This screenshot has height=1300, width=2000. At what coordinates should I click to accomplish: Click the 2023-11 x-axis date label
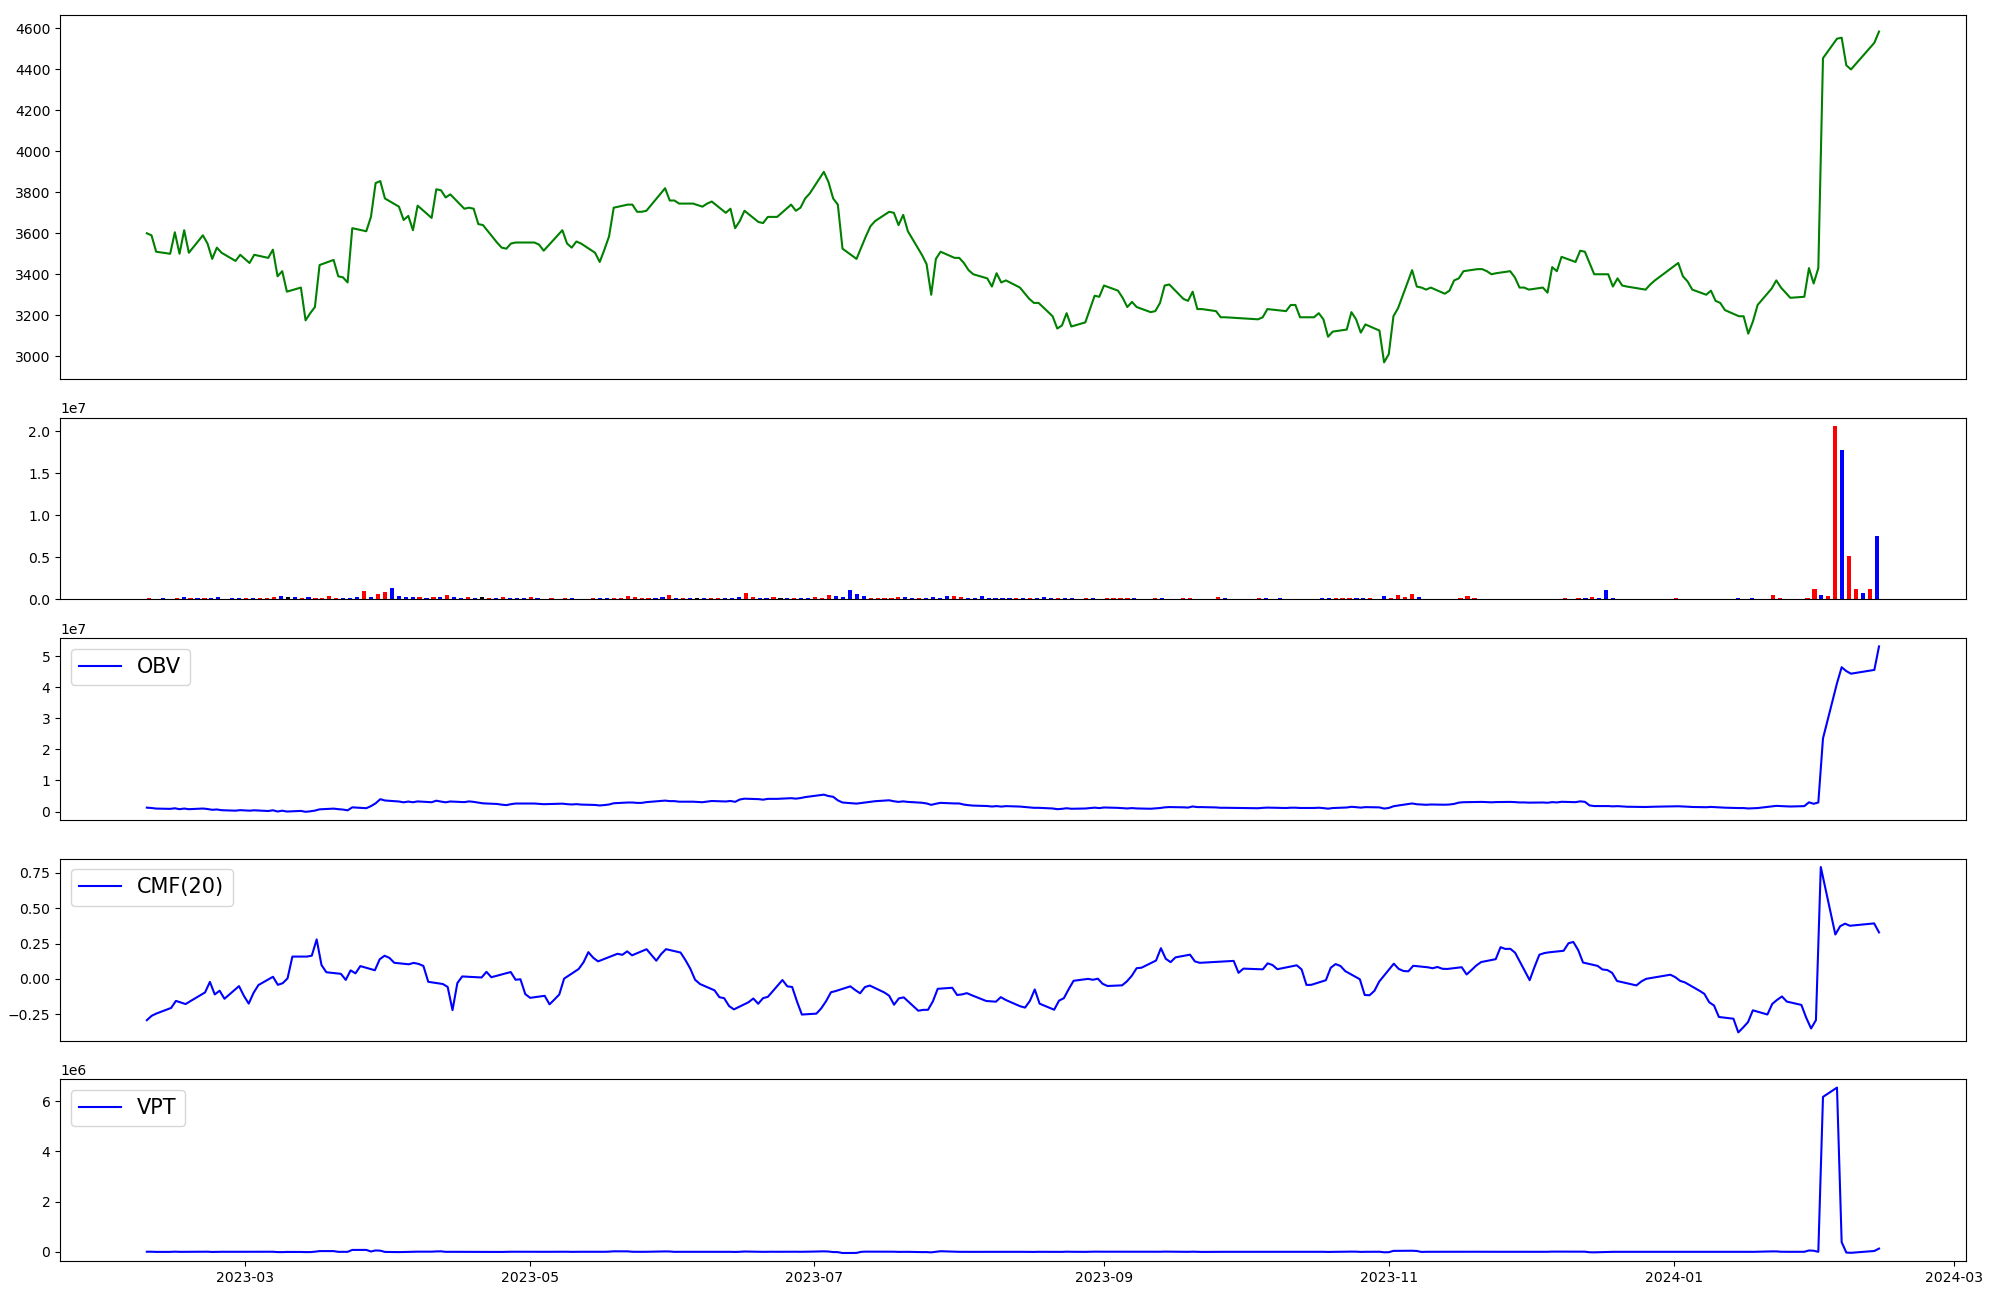coord(1389,1277)
